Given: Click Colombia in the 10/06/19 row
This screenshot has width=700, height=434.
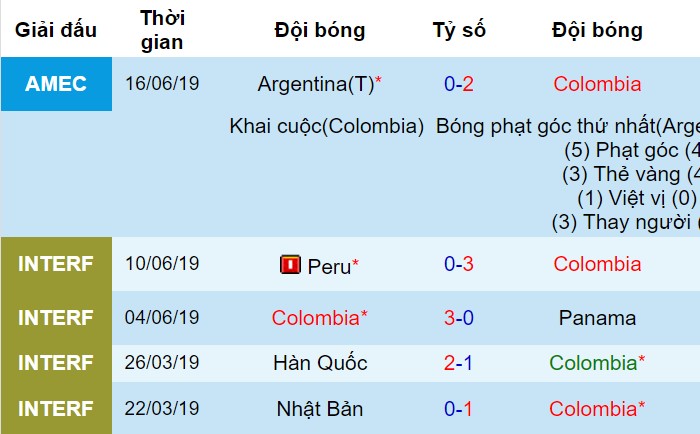Looking at the screenshot, I should pyautogui.click(x=597, y=264).
